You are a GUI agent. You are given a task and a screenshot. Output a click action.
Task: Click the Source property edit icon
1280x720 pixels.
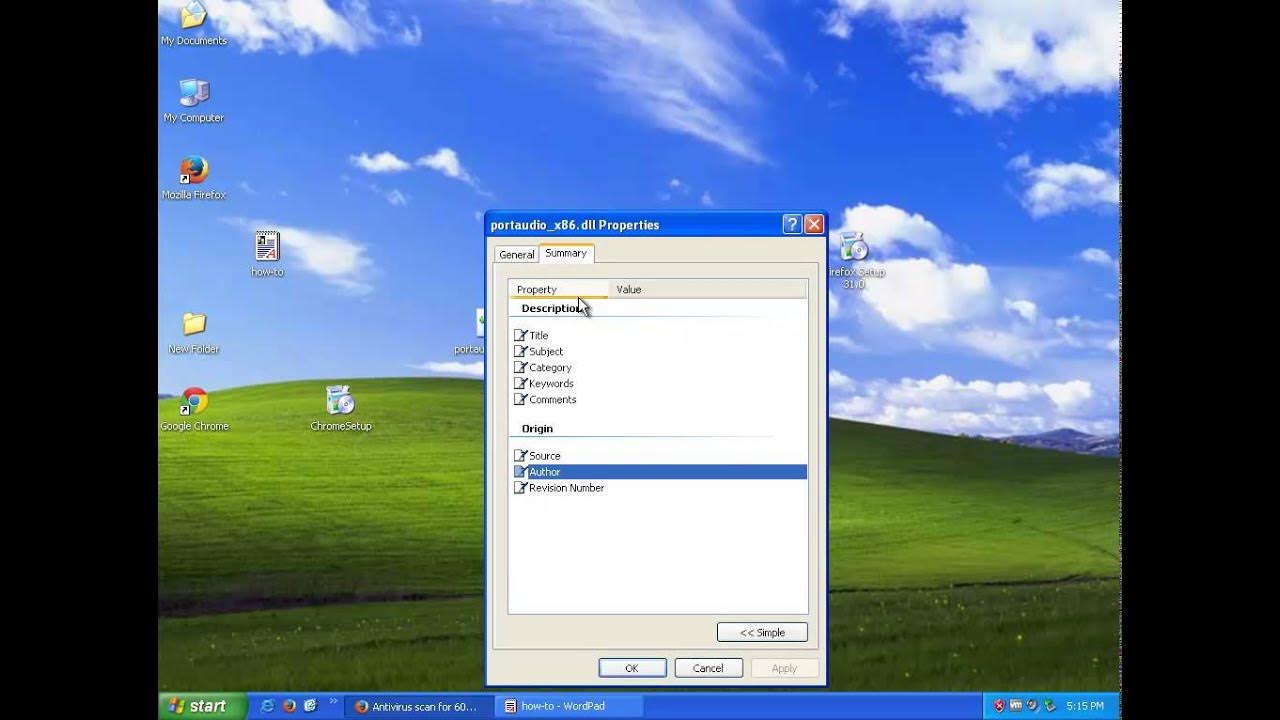point(520,456)
